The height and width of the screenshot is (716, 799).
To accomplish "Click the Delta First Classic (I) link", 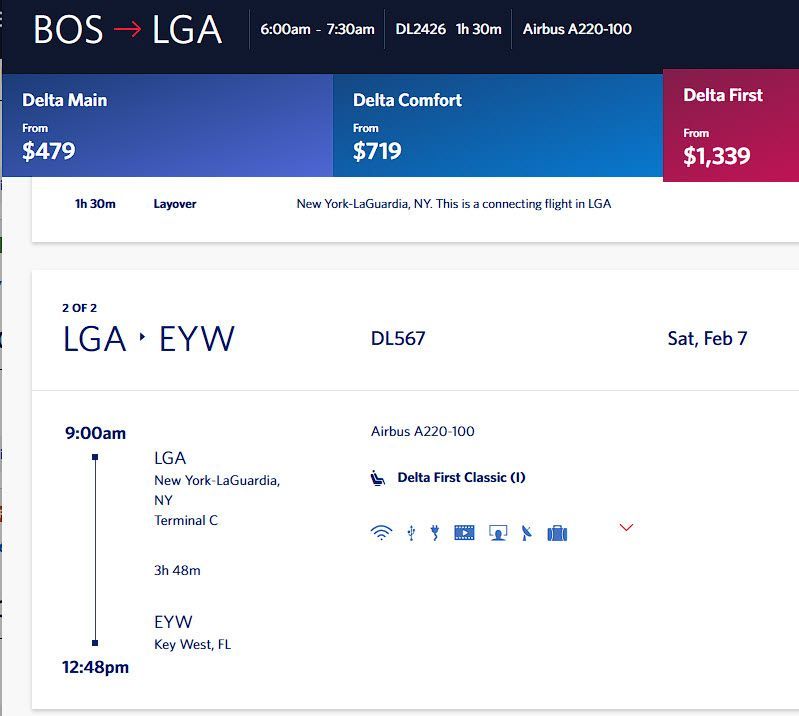I will (461, 478).
